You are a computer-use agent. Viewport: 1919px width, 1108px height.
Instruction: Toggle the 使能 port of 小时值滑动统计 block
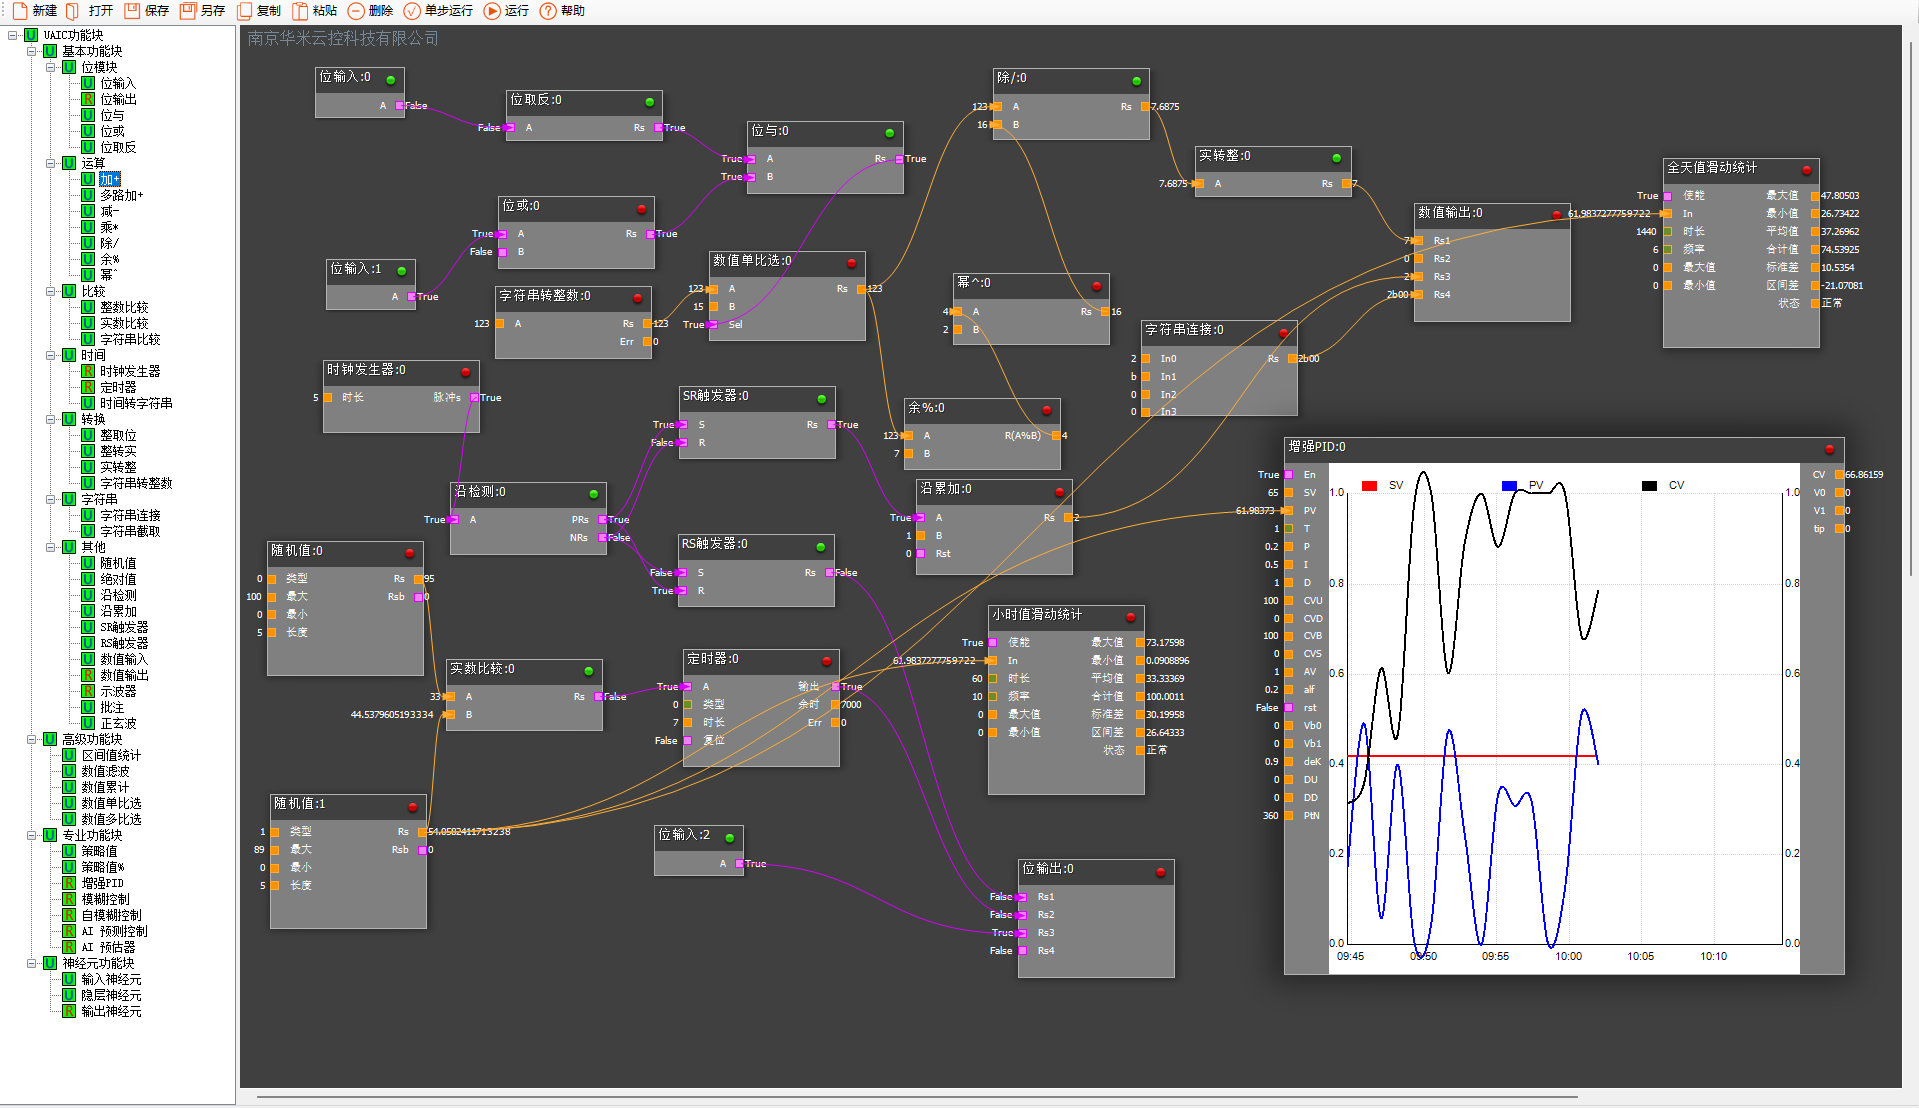[993, 643]
